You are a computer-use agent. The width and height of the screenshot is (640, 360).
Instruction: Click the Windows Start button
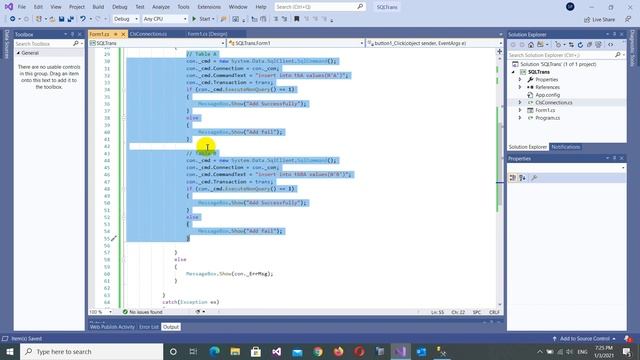click(10, 351)
